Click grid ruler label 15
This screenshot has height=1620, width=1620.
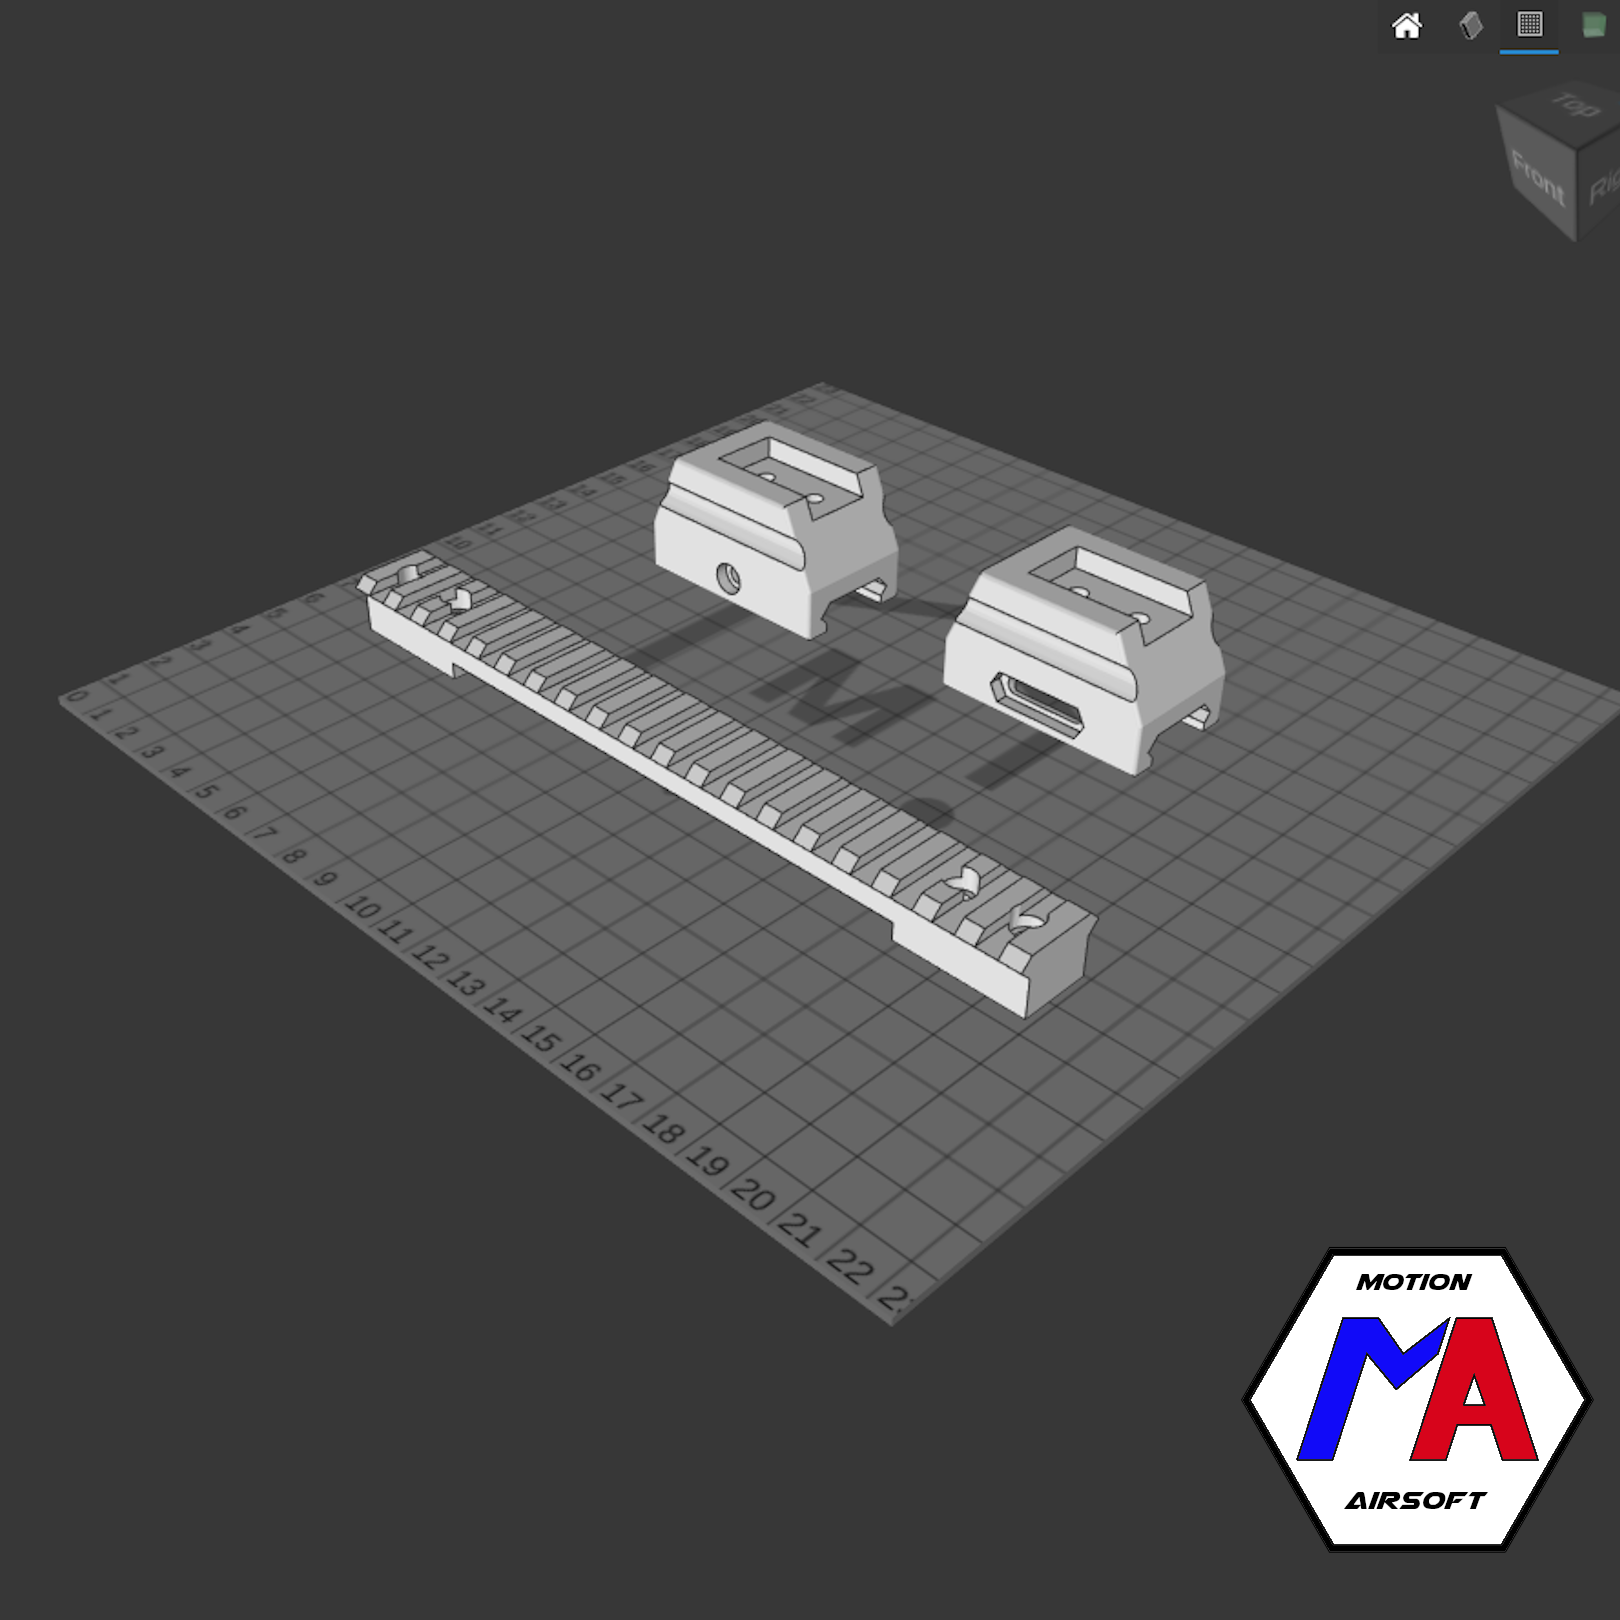[541, 1039]
